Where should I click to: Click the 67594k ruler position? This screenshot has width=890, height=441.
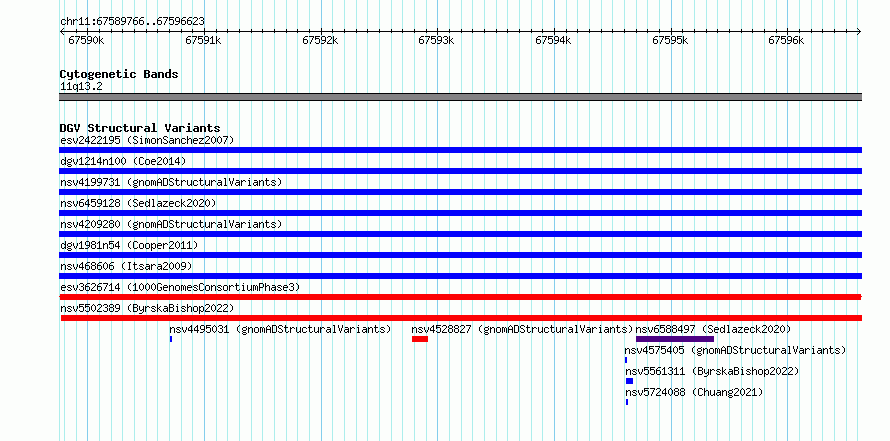coord(553,40)
